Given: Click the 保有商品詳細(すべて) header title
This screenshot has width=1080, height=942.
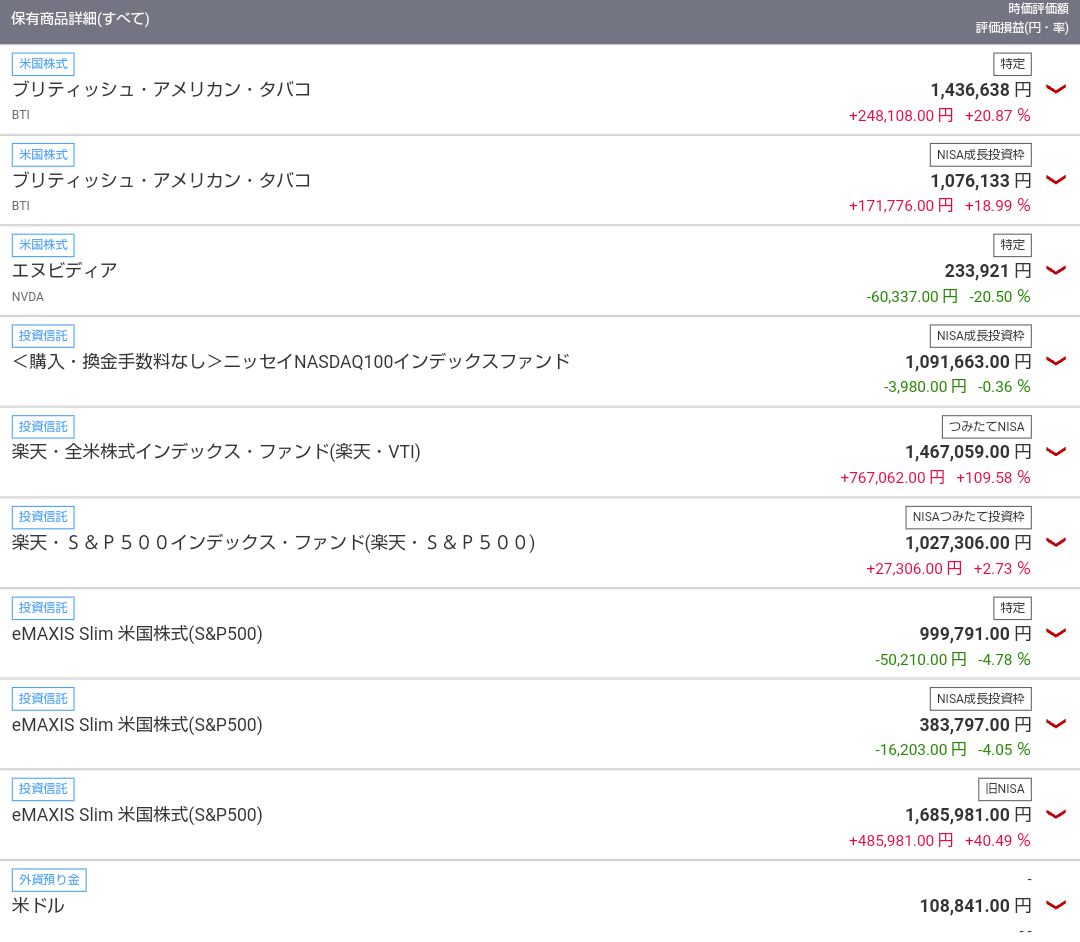Looking at the screenshot, I should [80, 19].
